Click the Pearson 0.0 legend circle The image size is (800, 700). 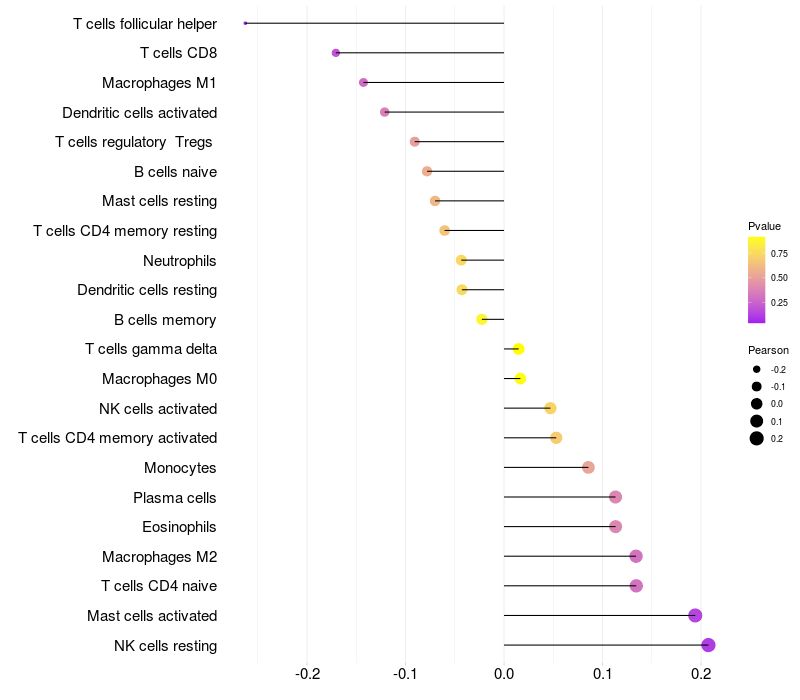756,404
